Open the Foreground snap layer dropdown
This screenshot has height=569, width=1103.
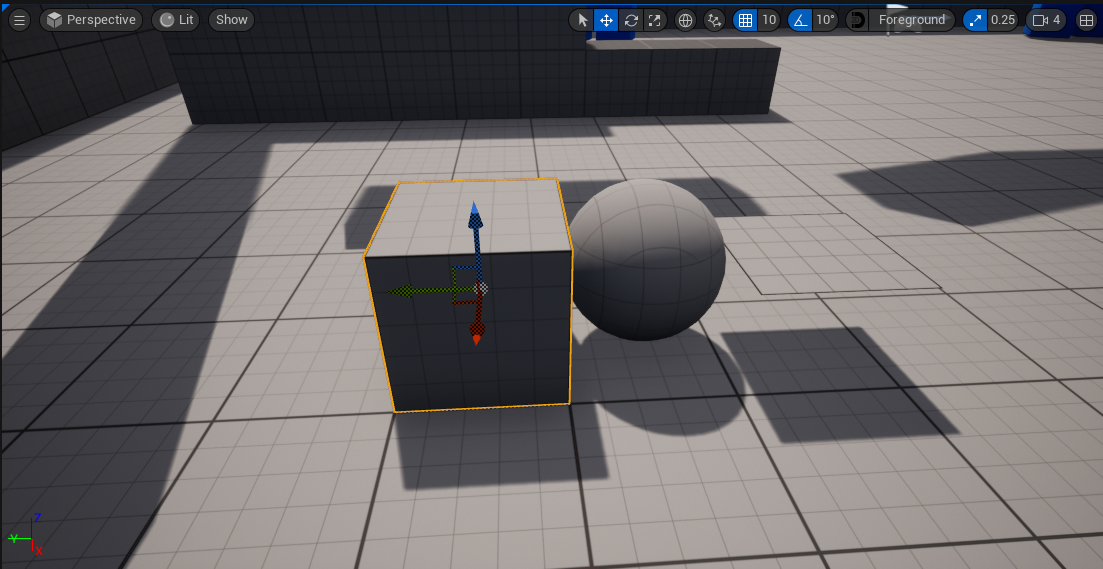[x=912, y=20]
